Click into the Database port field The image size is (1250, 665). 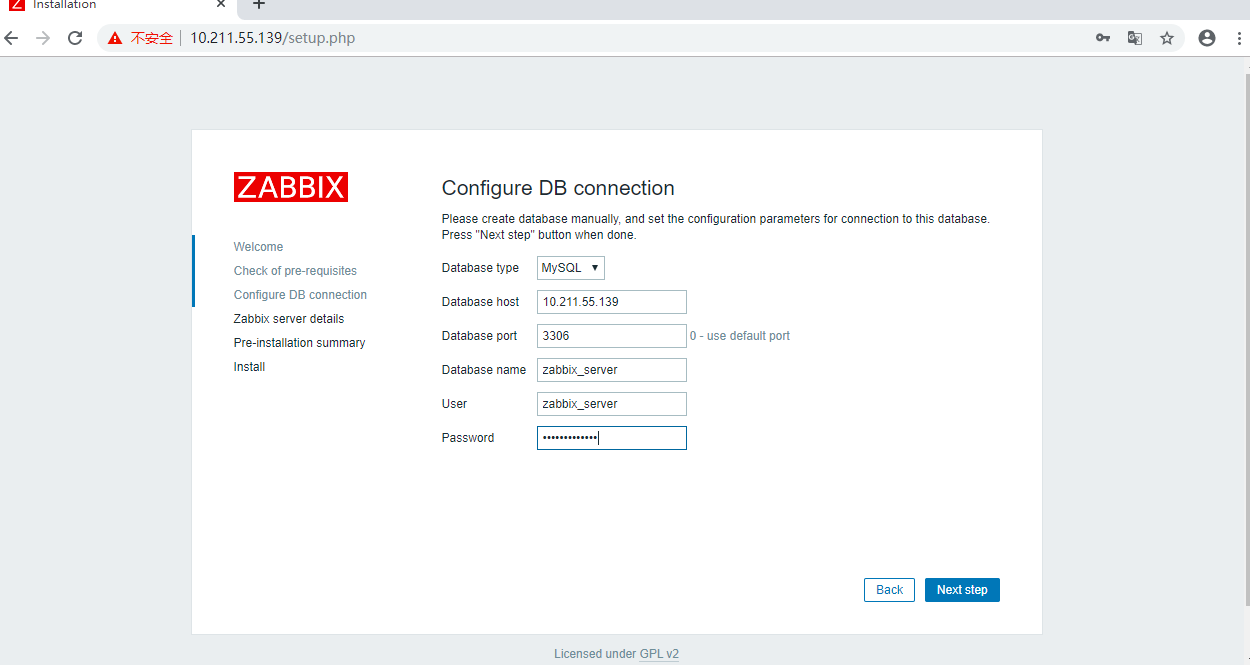tap(611, 336)
